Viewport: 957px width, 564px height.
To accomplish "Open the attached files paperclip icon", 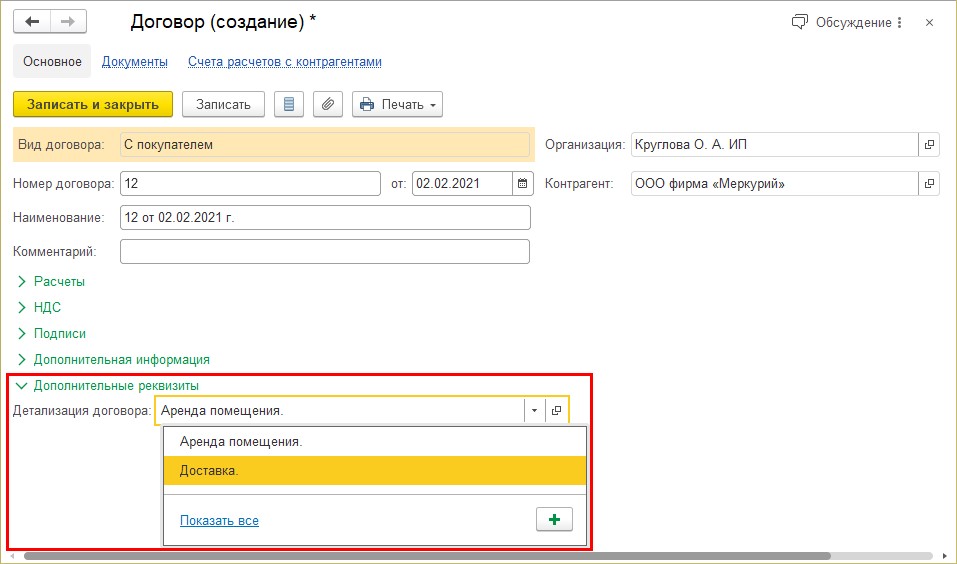I will click(327, 104).
